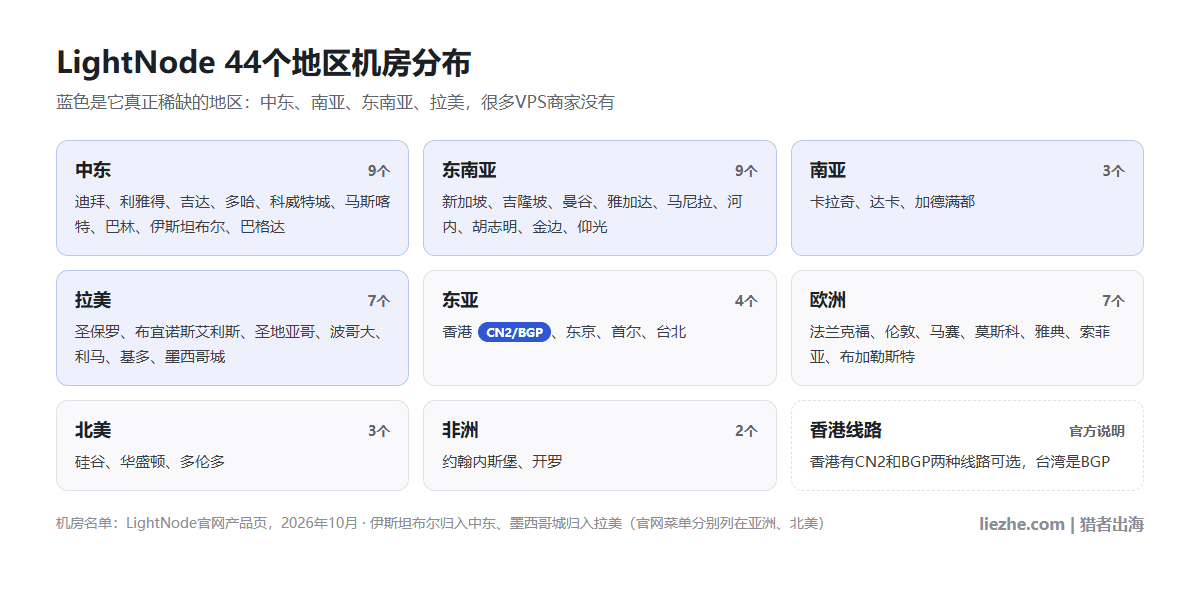Click the 9个 count on 东南亚 card
The height and width of the screenshot is (590, 1200).
pos(746,171)
